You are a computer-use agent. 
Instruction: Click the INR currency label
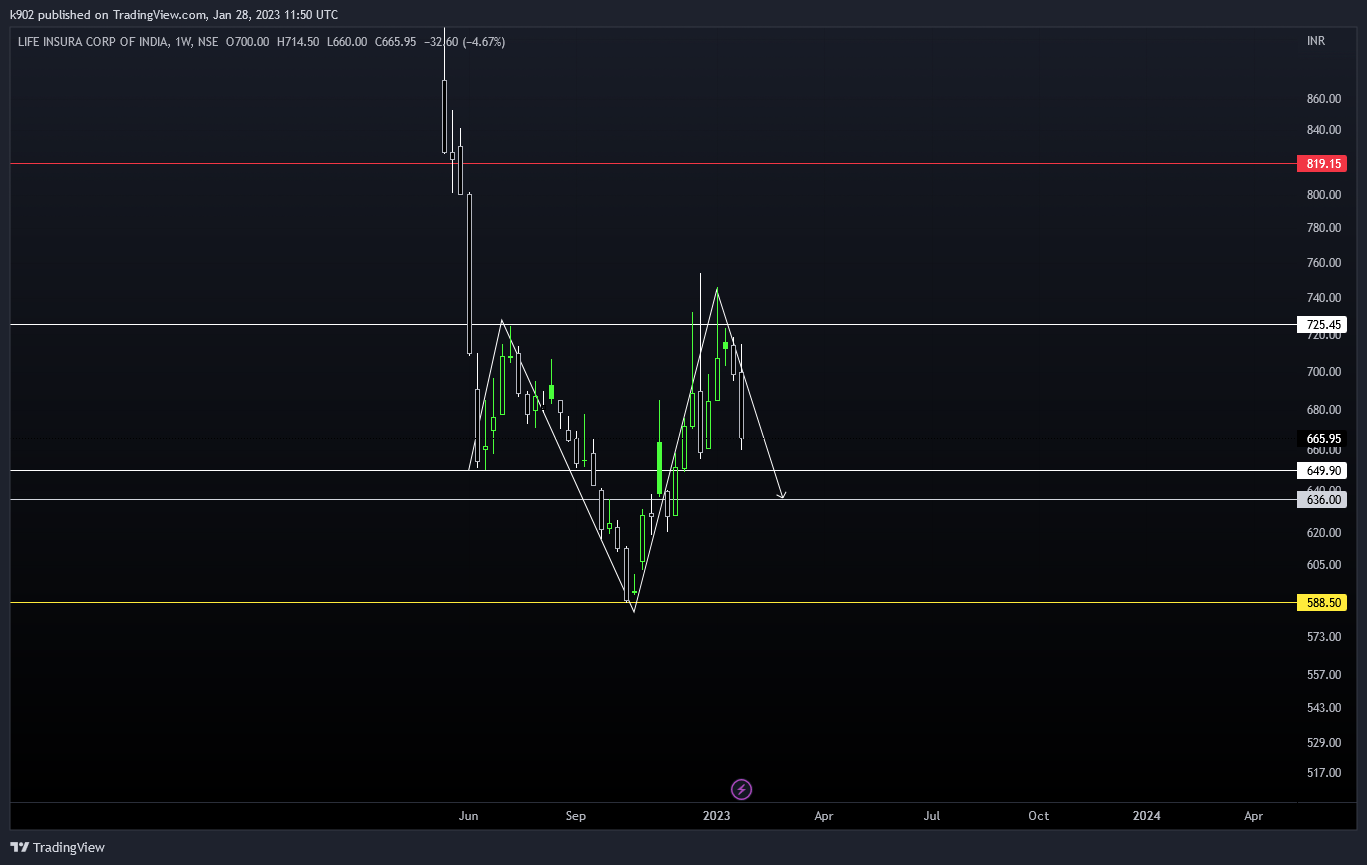tap(1316, 41)
